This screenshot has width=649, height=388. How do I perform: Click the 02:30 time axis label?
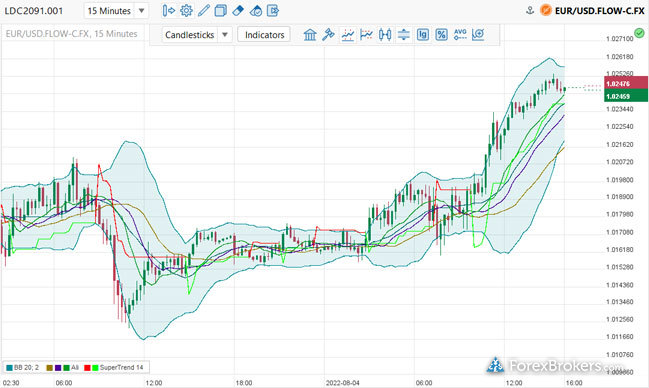(11, 383)
